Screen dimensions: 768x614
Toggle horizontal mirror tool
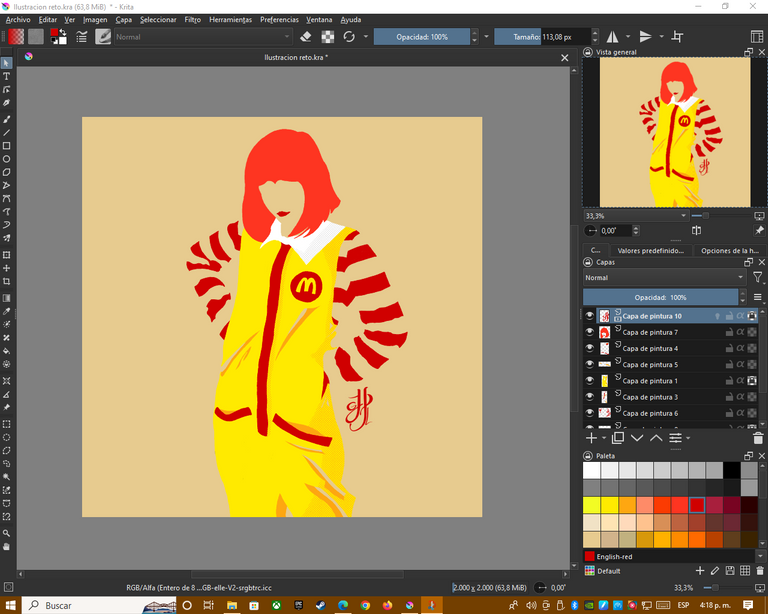tap(613, 37)
